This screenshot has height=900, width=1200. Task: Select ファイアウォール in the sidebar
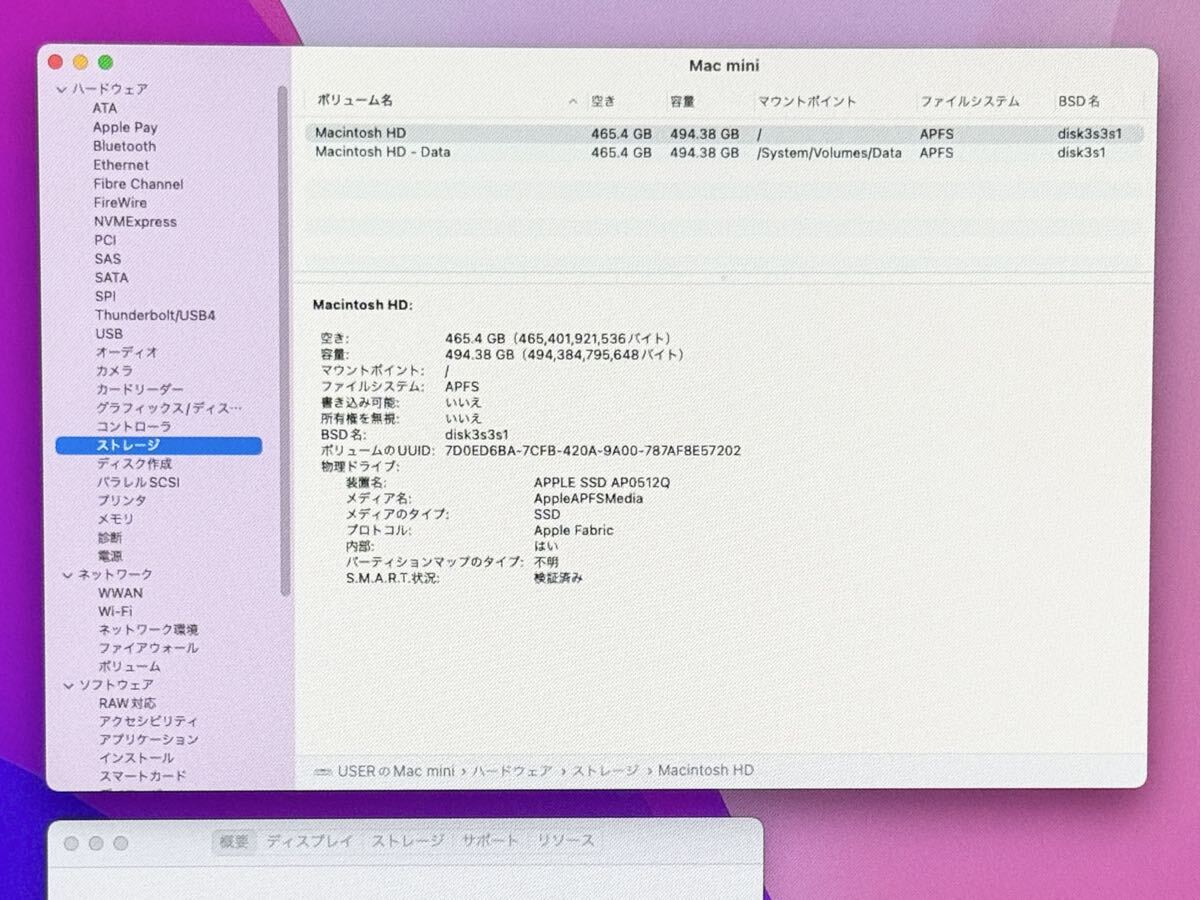click(148, 648)
